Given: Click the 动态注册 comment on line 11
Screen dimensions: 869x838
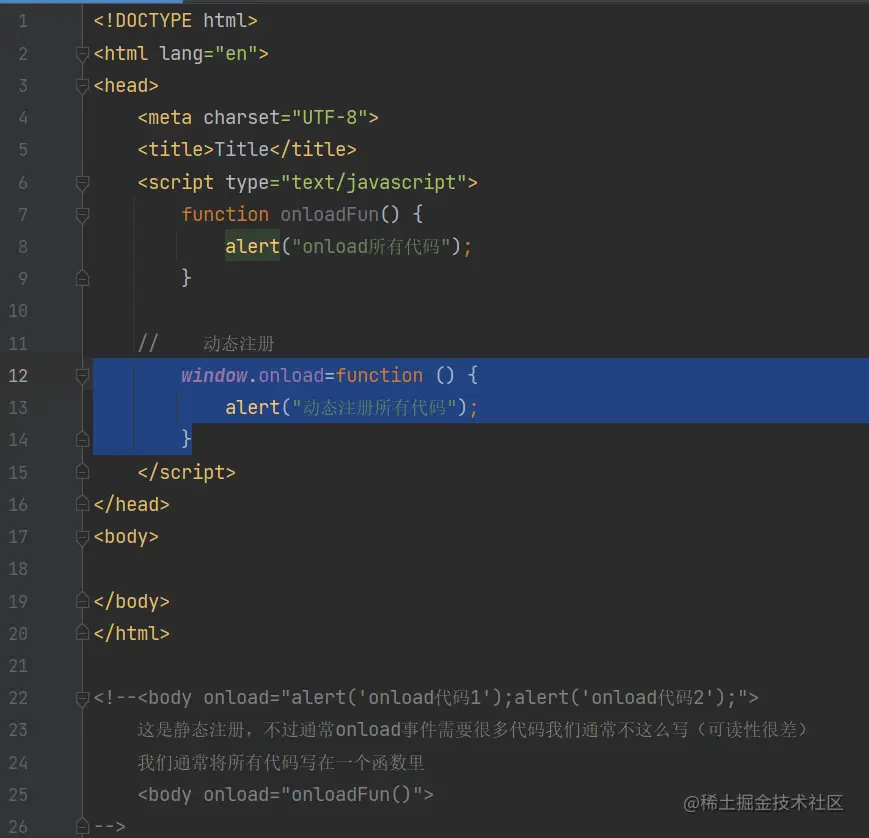Looking at the screenshot, I should tap(239, 344).
